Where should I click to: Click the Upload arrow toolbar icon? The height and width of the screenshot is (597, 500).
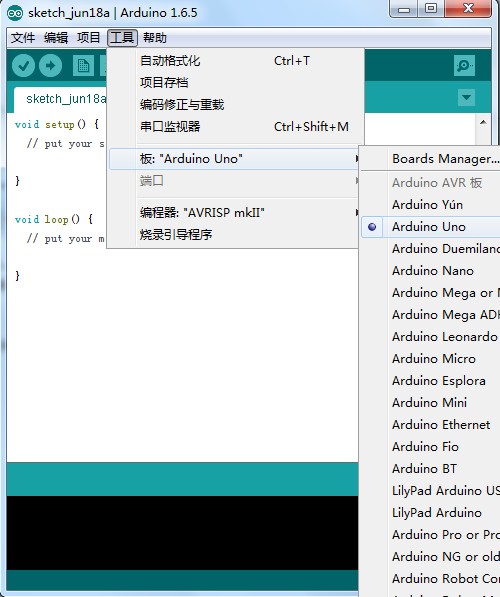point(51,65)
